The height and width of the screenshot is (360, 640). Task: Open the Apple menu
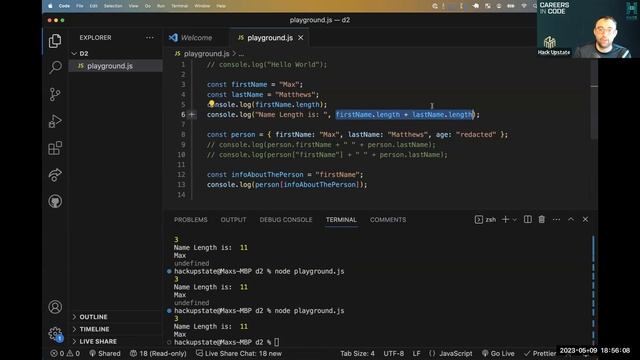click(x=50, y=6)
